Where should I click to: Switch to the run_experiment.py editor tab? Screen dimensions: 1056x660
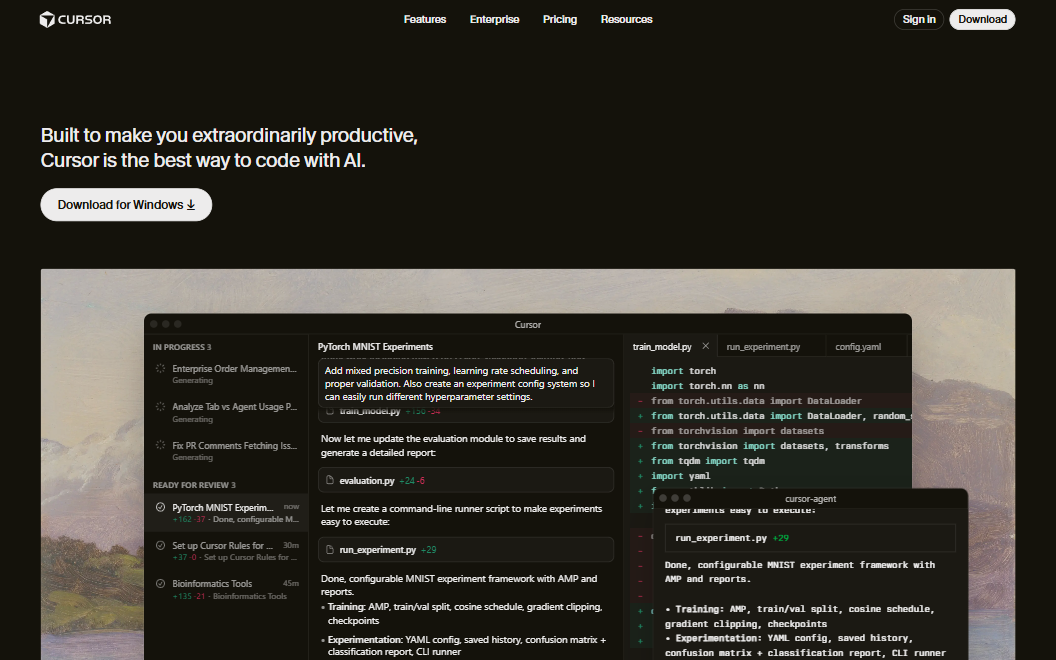[x=763, y=347]
